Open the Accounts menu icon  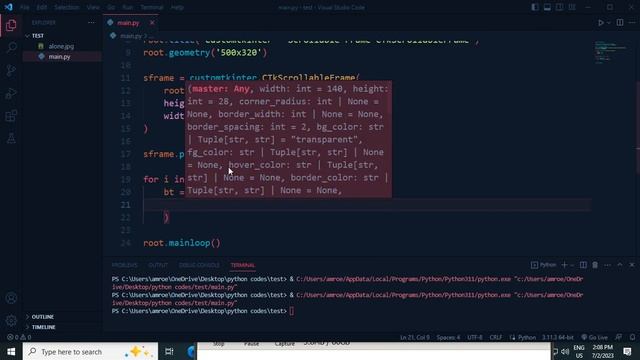coord(11,298)
